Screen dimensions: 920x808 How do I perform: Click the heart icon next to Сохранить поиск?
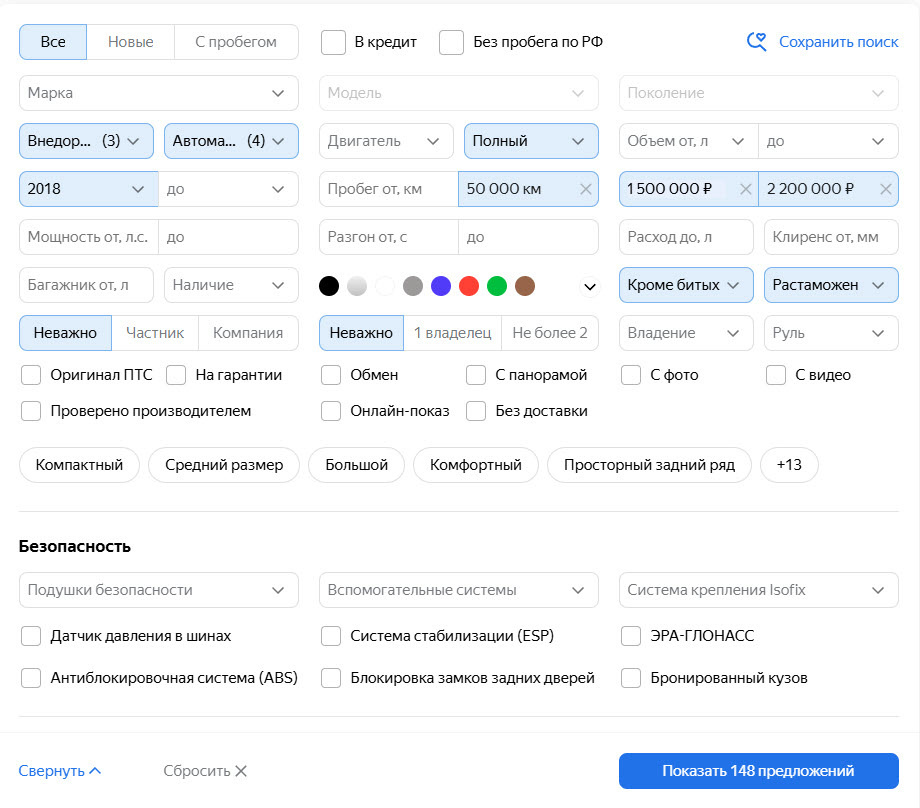(757, 42)
